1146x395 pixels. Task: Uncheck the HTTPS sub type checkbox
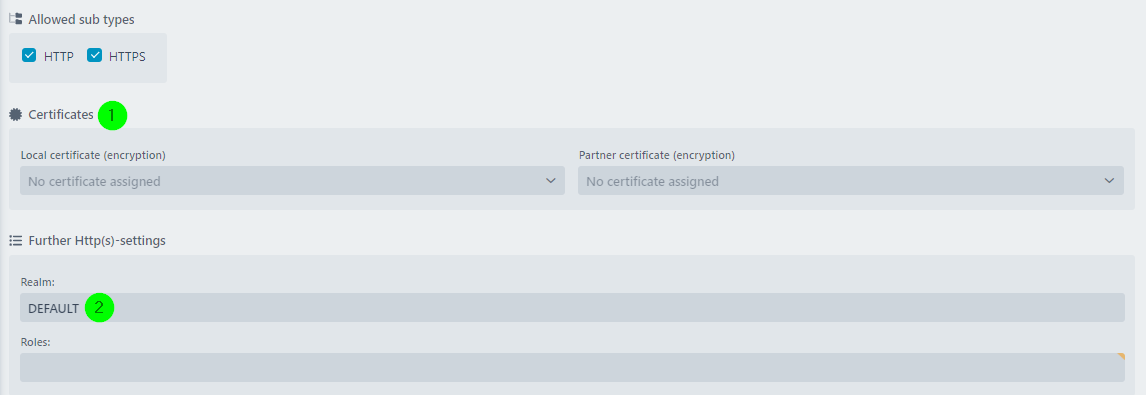(x=94, y=56)
